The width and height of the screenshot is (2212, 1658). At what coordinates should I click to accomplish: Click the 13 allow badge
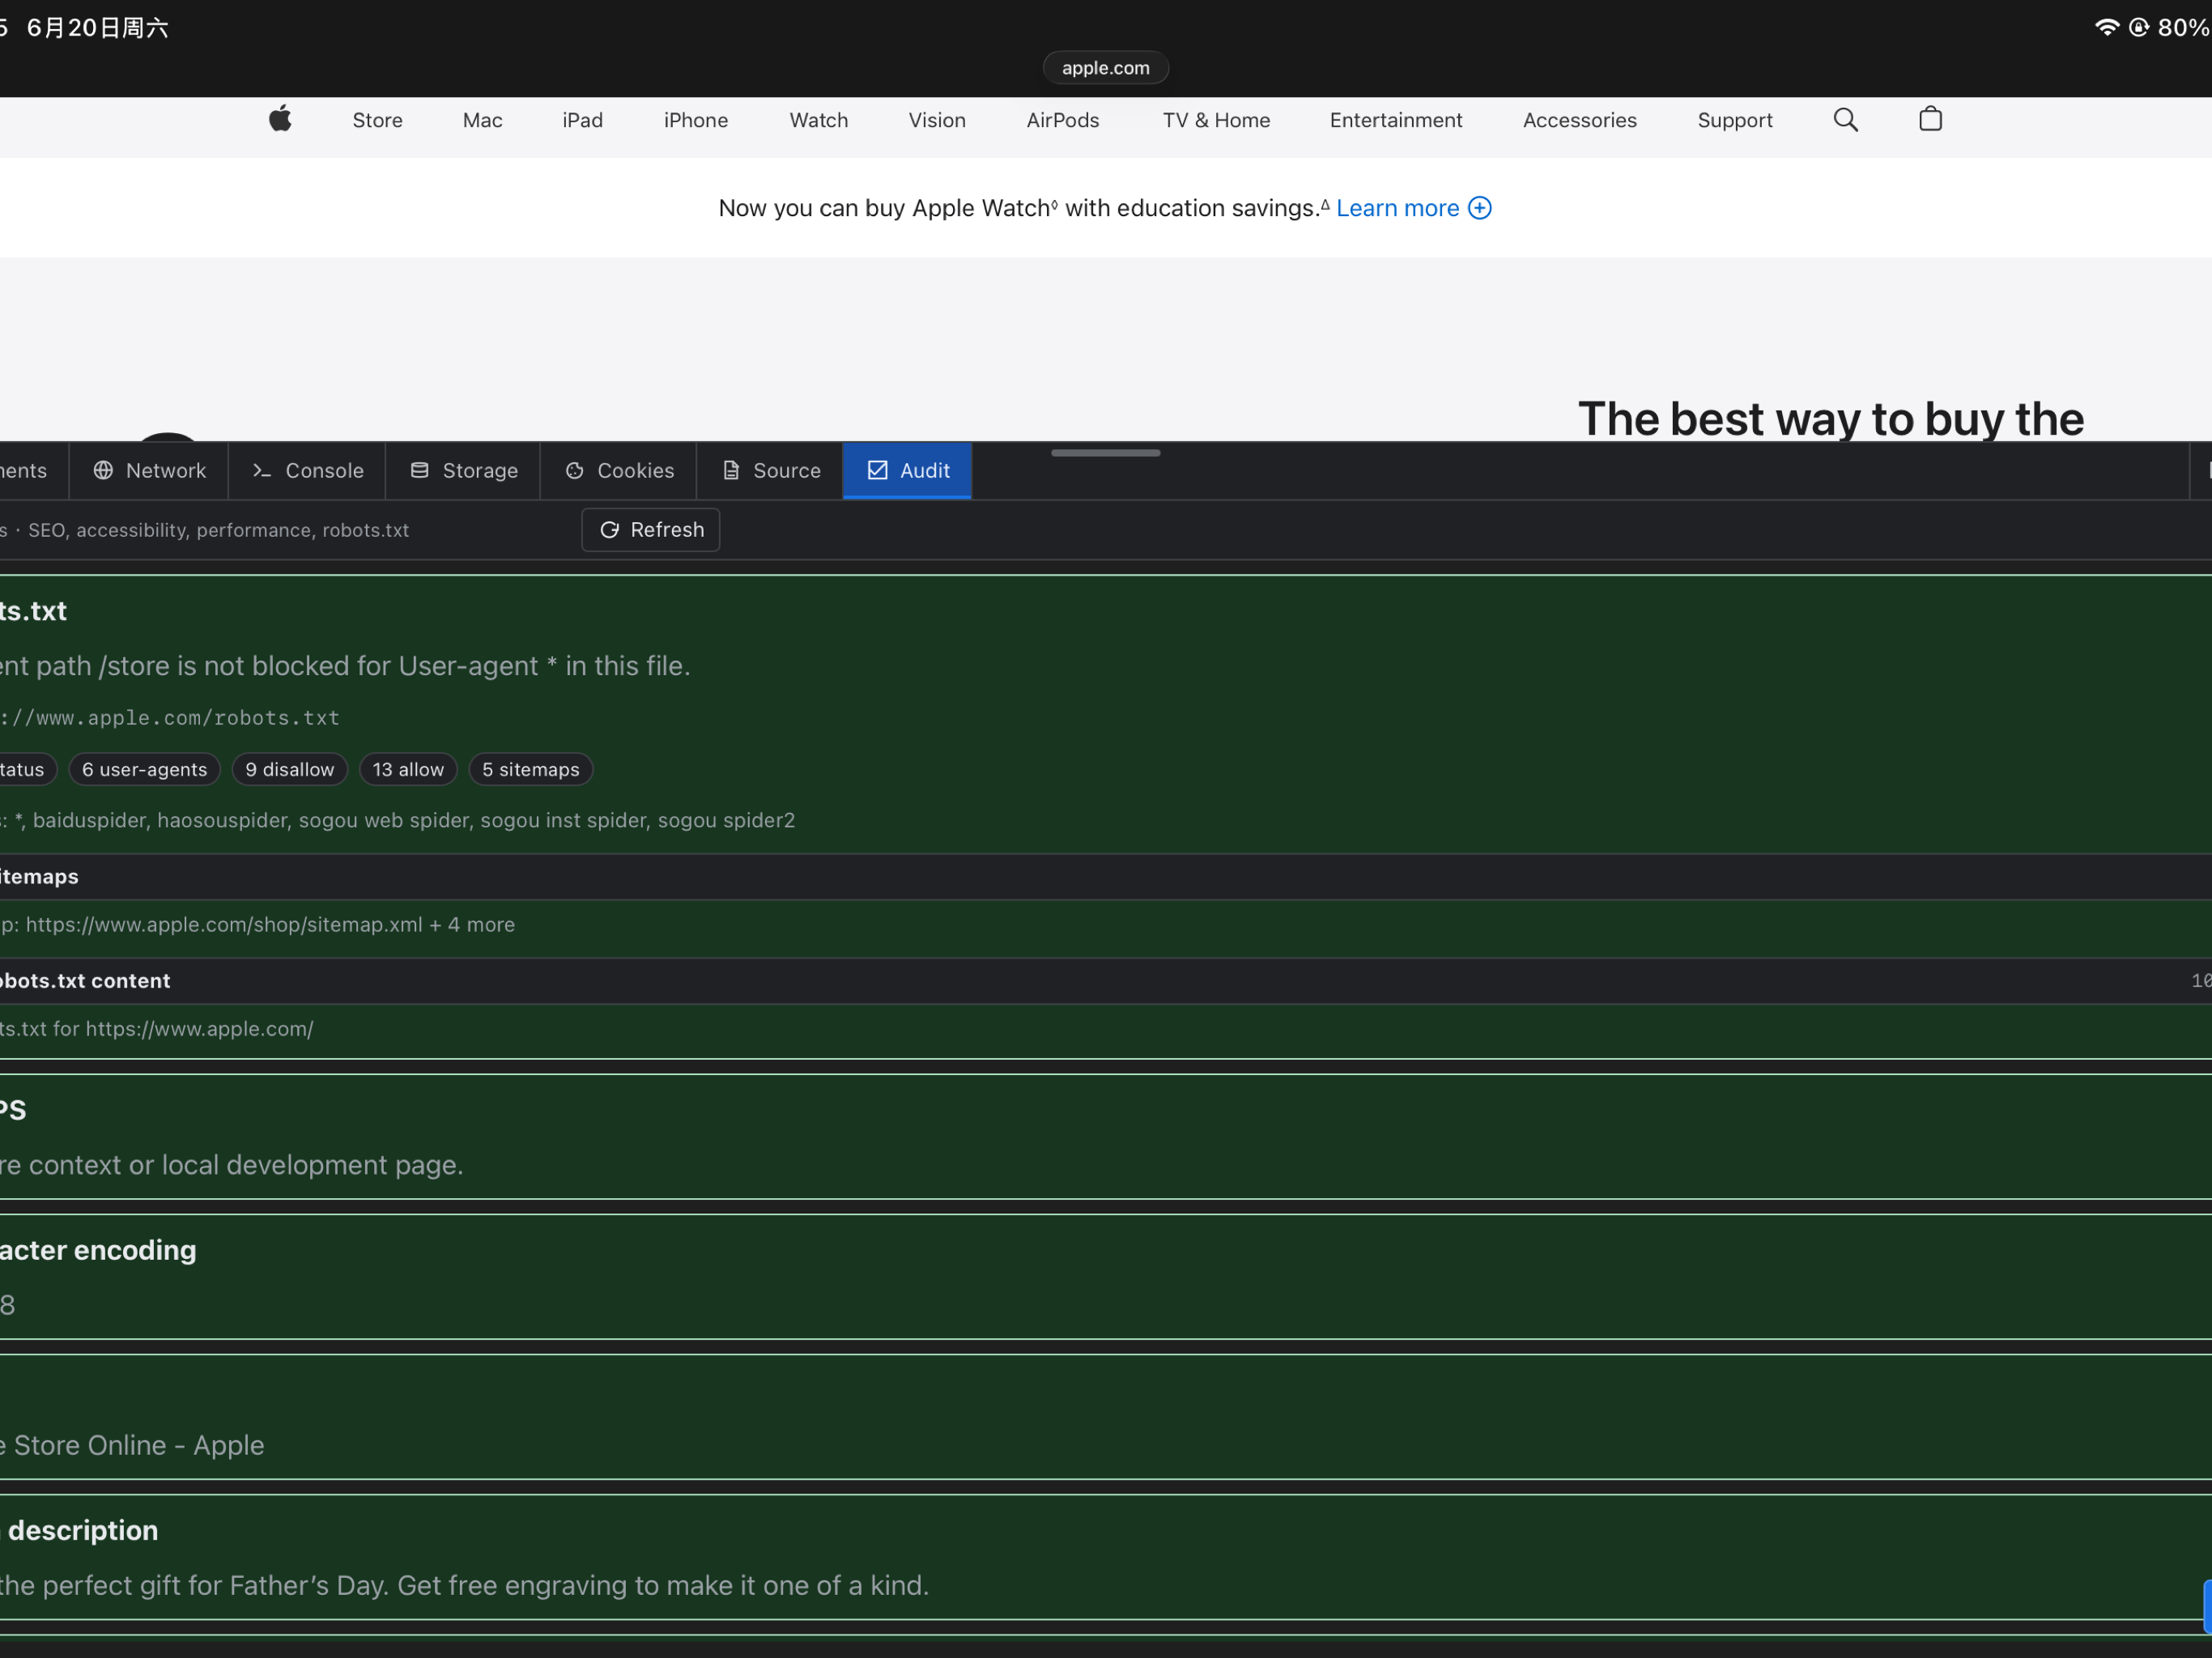pos(407,769)
